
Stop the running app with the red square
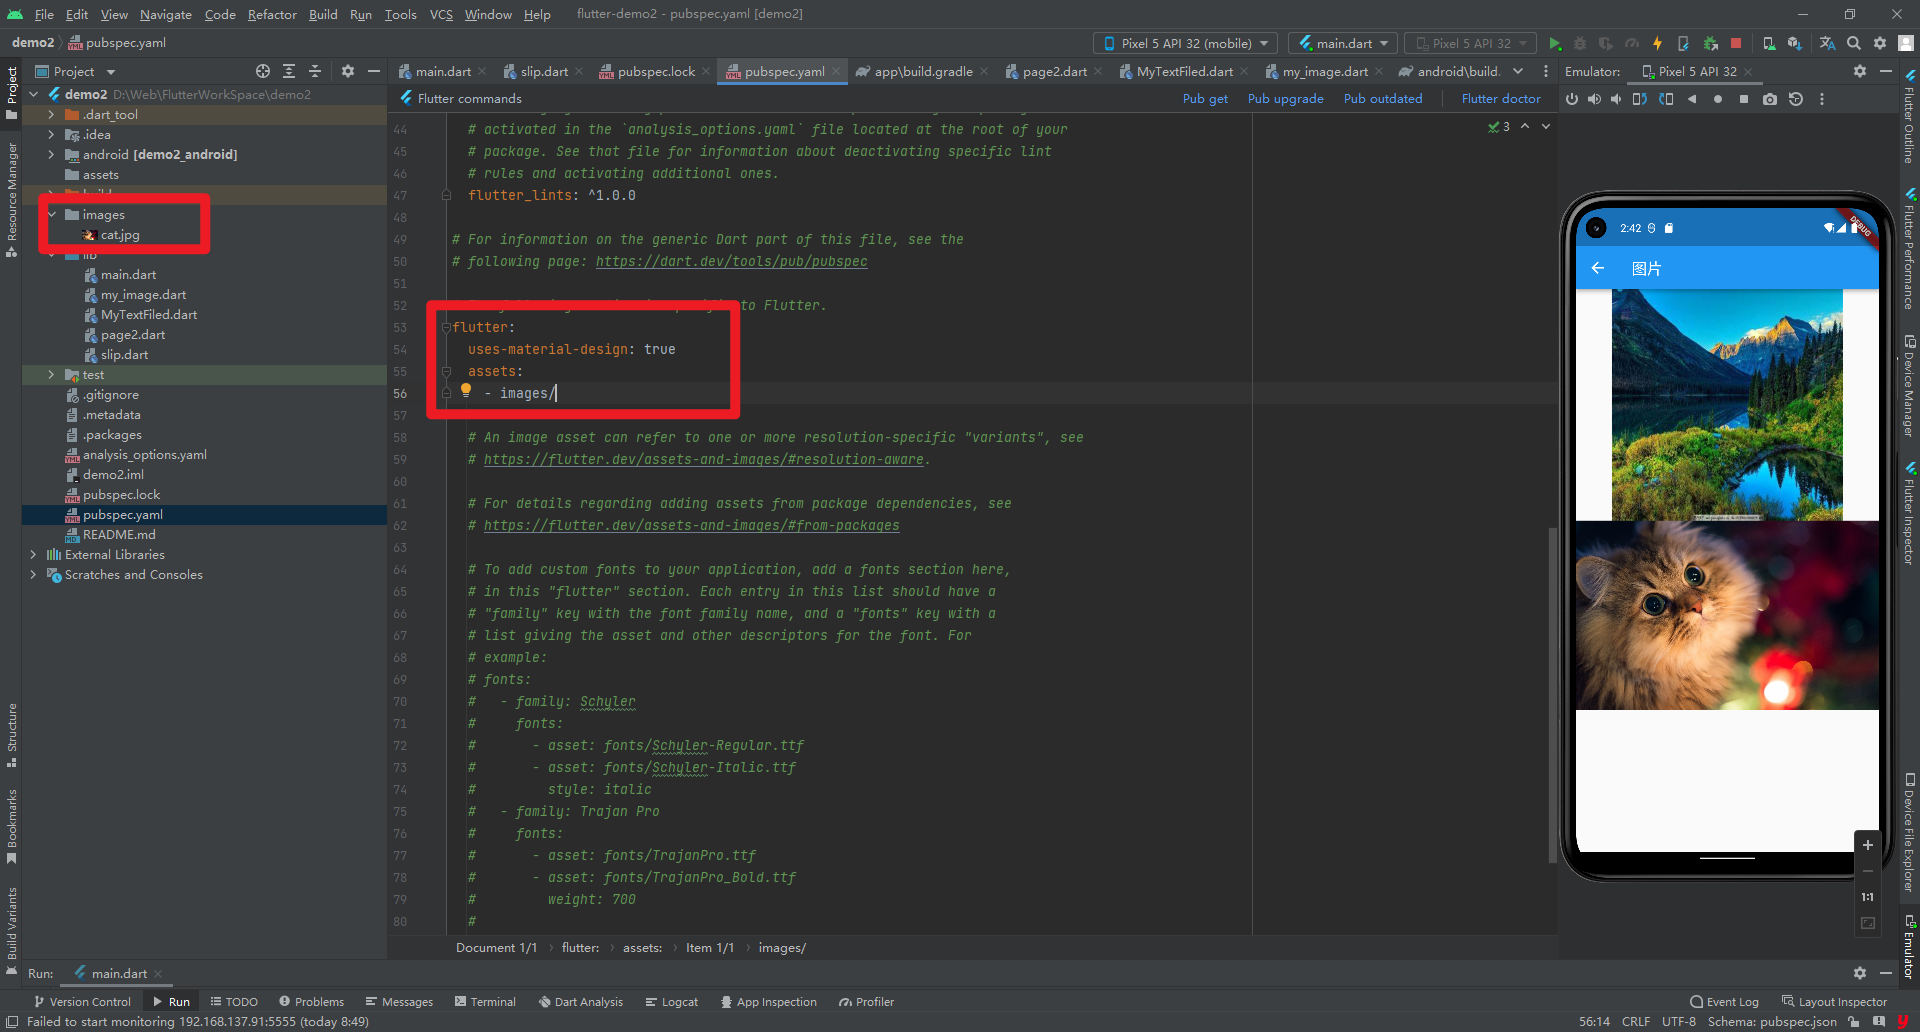1736,43
